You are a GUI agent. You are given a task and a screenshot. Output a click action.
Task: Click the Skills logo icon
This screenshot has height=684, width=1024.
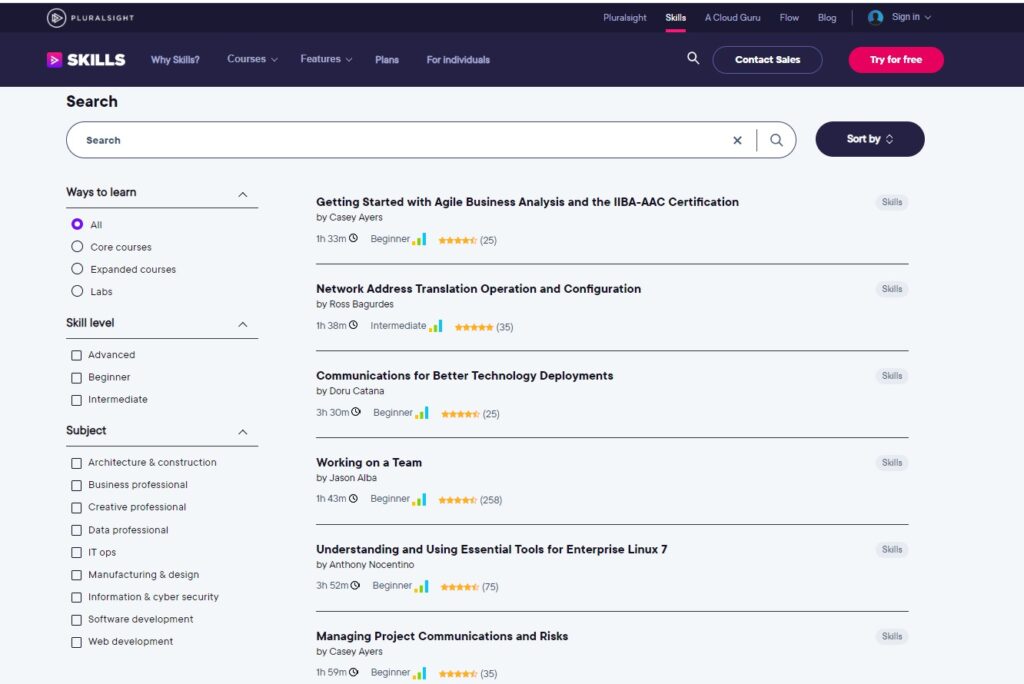[x=54, y=60]
